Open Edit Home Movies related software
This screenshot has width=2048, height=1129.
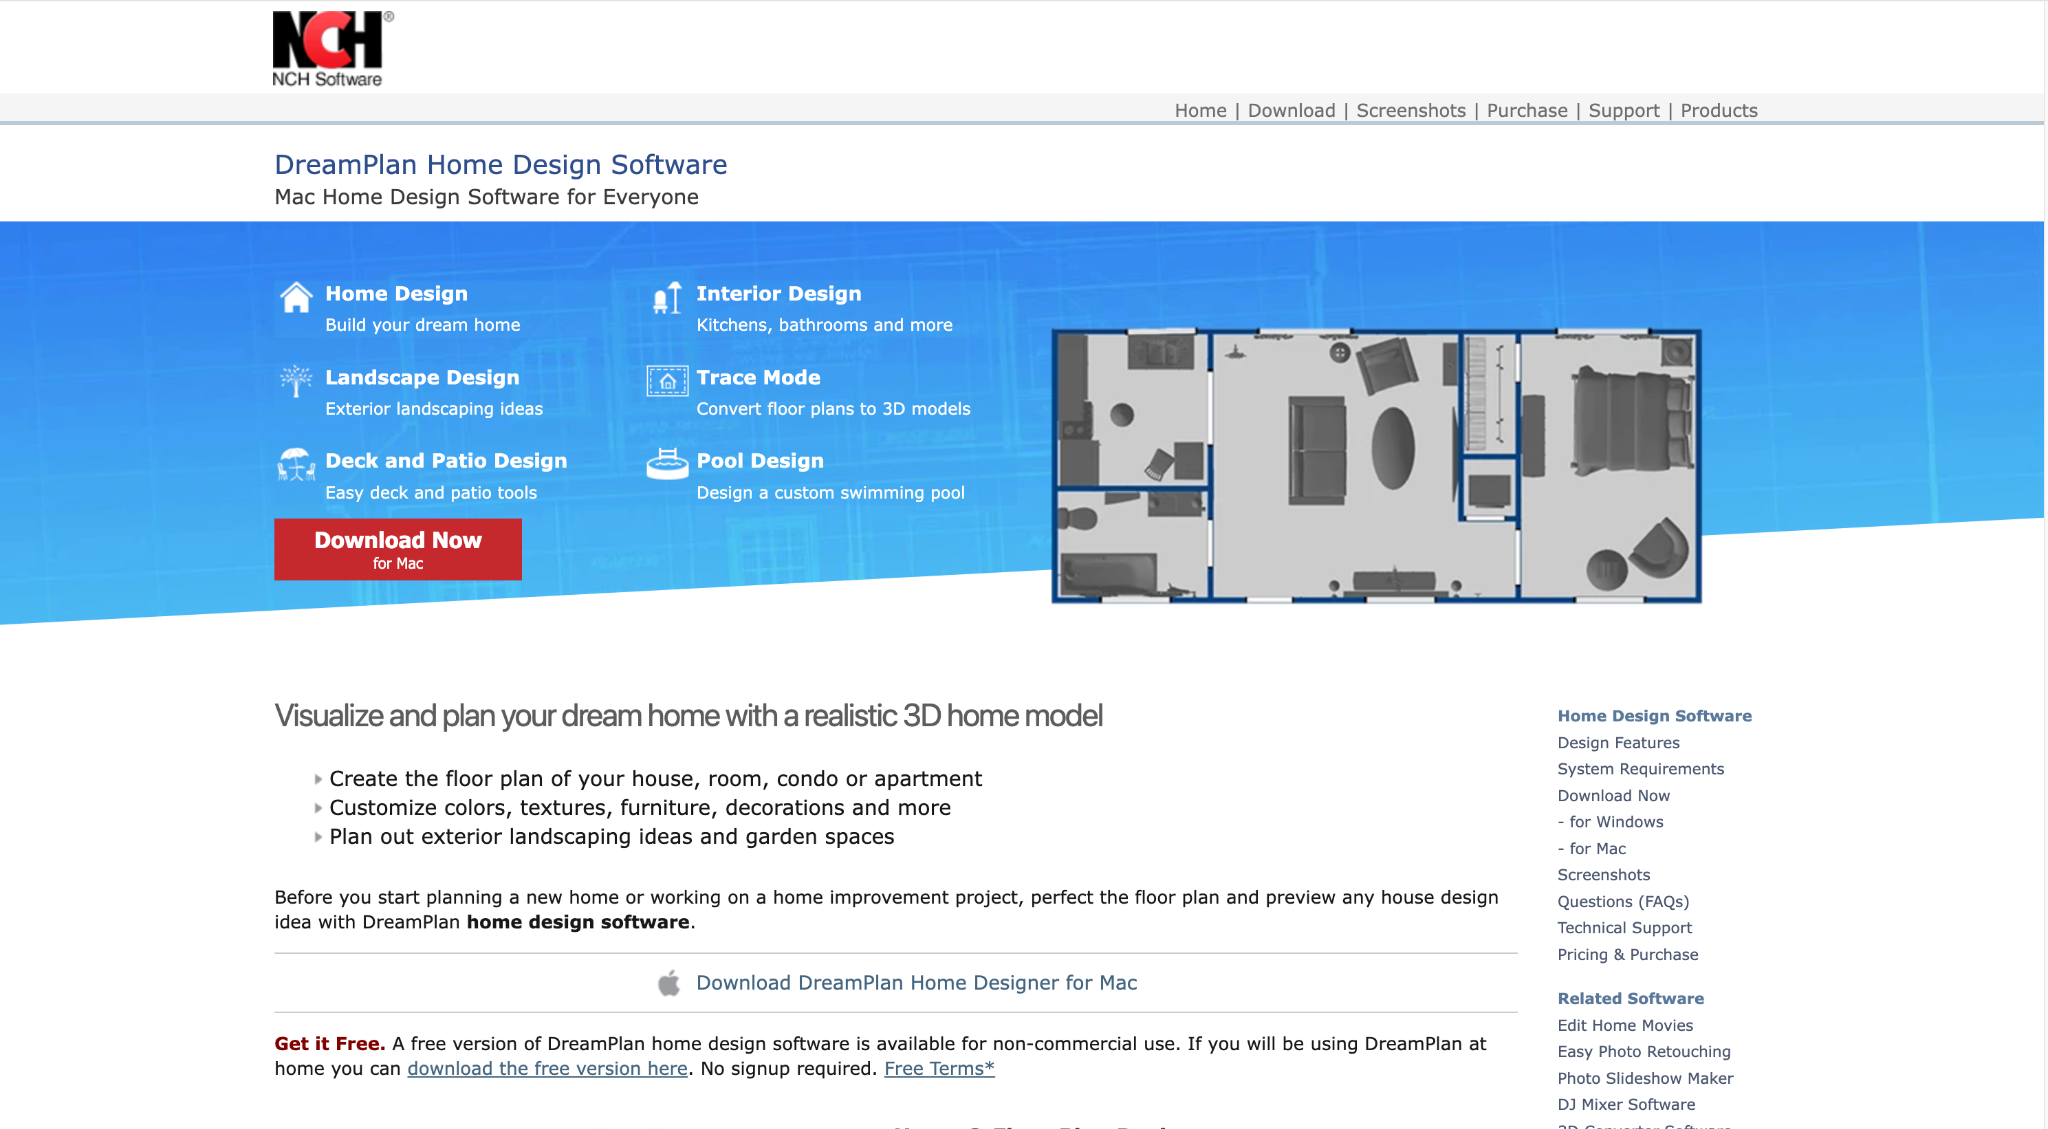tap(1625, 1026)
